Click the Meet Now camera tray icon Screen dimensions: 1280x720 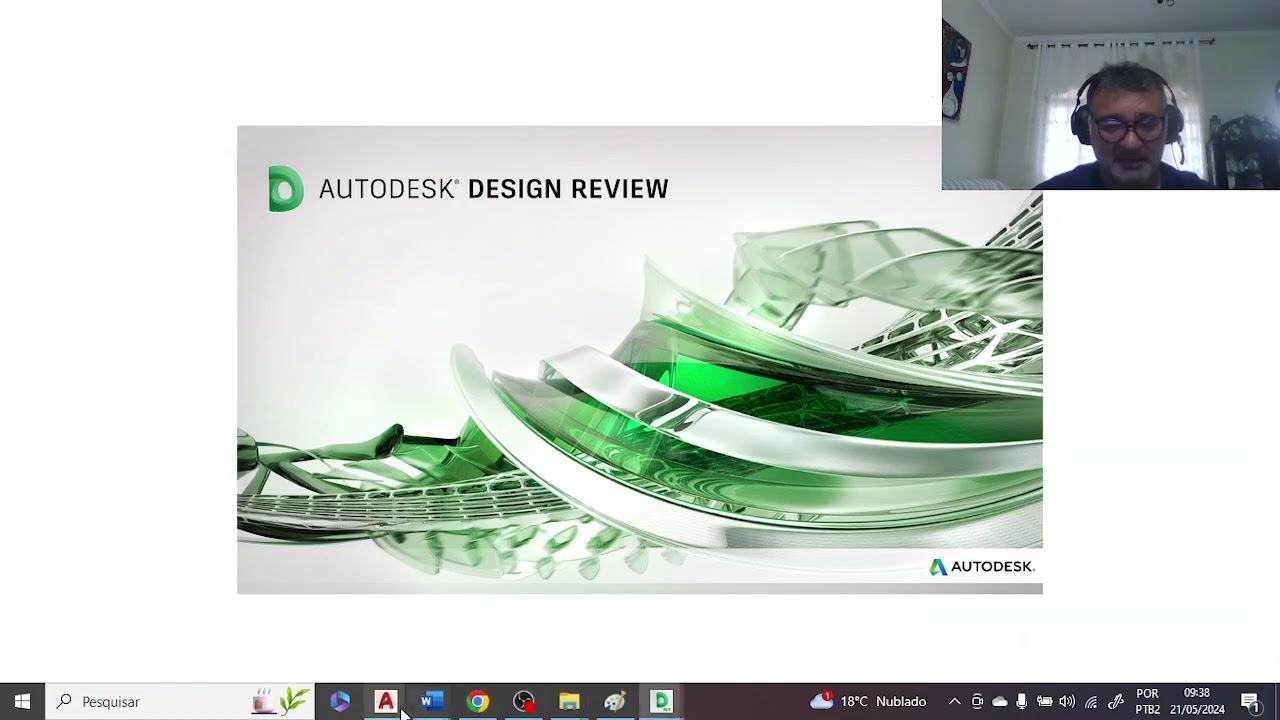[977, 701]
